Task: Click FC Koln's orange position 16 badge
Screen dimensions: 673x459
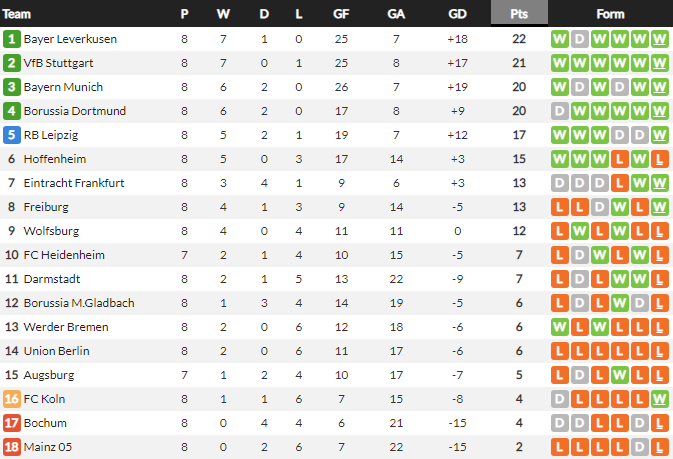Action: 12,399
